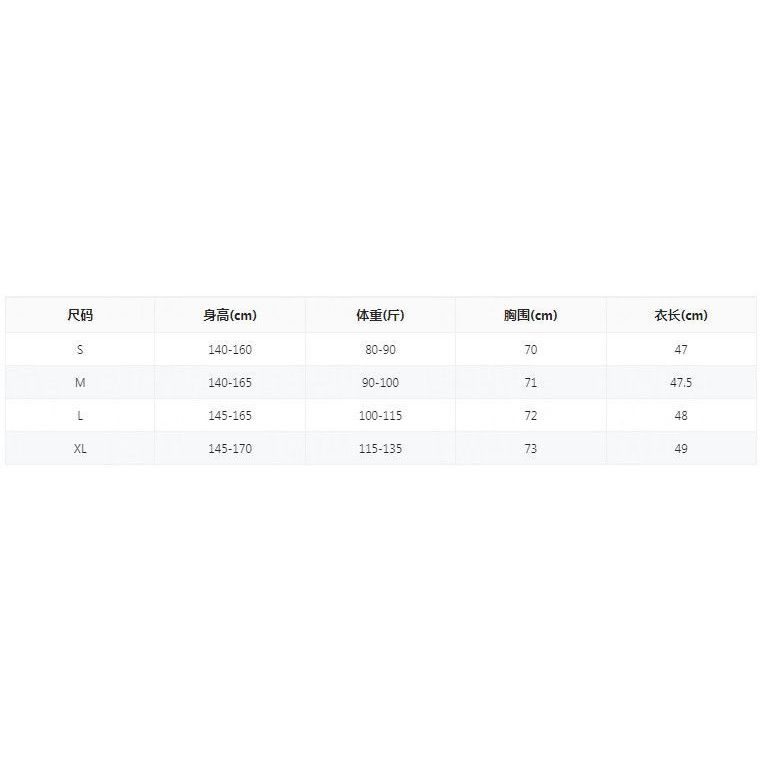762x762 pixels.
Task: Click the size M row label
Action: click(x=80, y=382)
